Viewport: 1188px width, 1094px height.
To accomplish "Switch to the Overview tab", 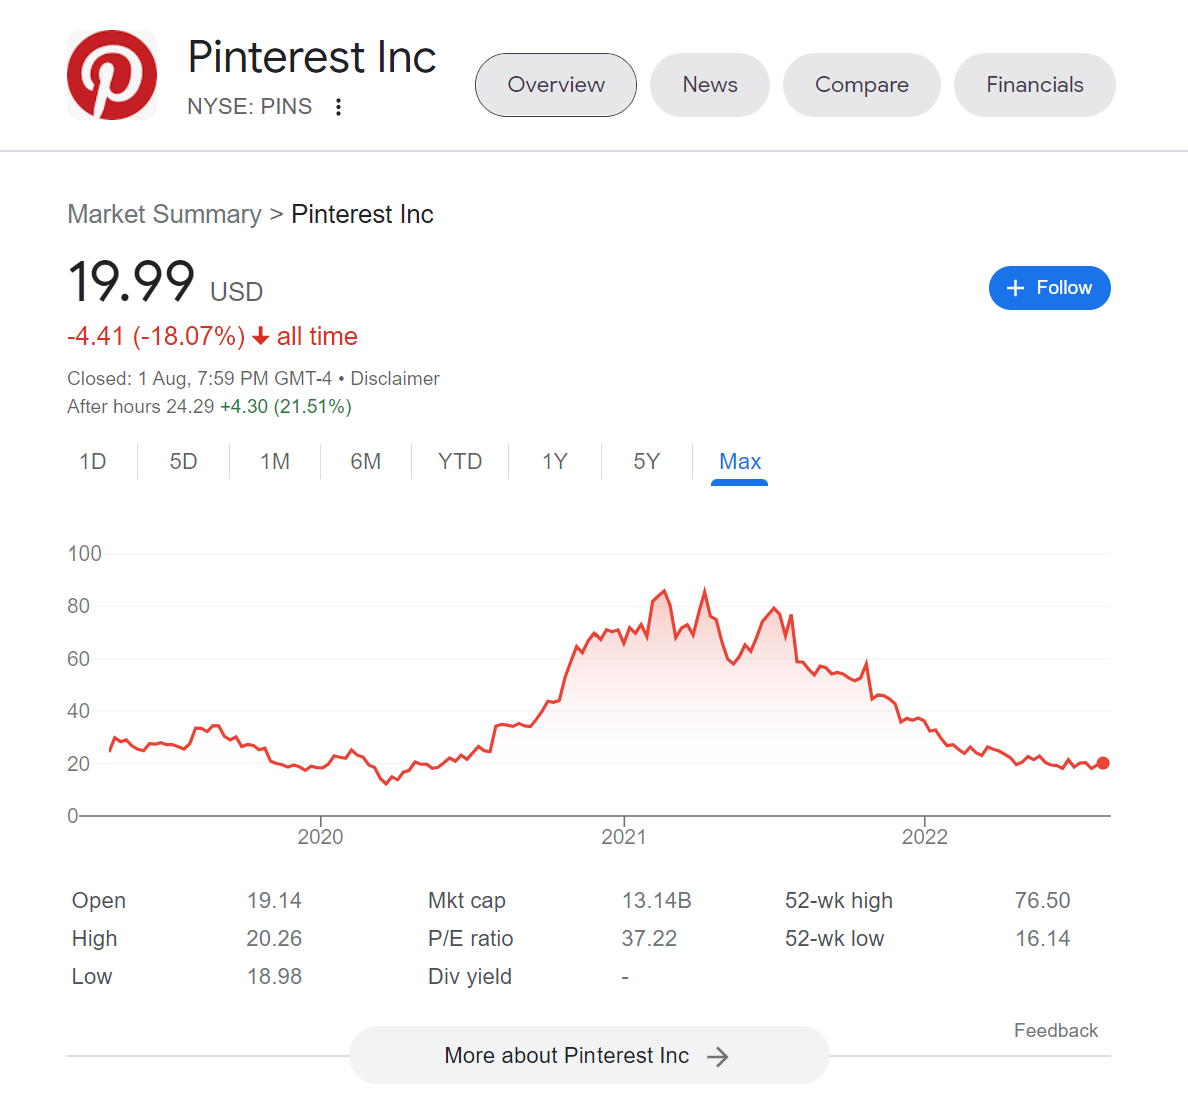I will tap(556, 85).
